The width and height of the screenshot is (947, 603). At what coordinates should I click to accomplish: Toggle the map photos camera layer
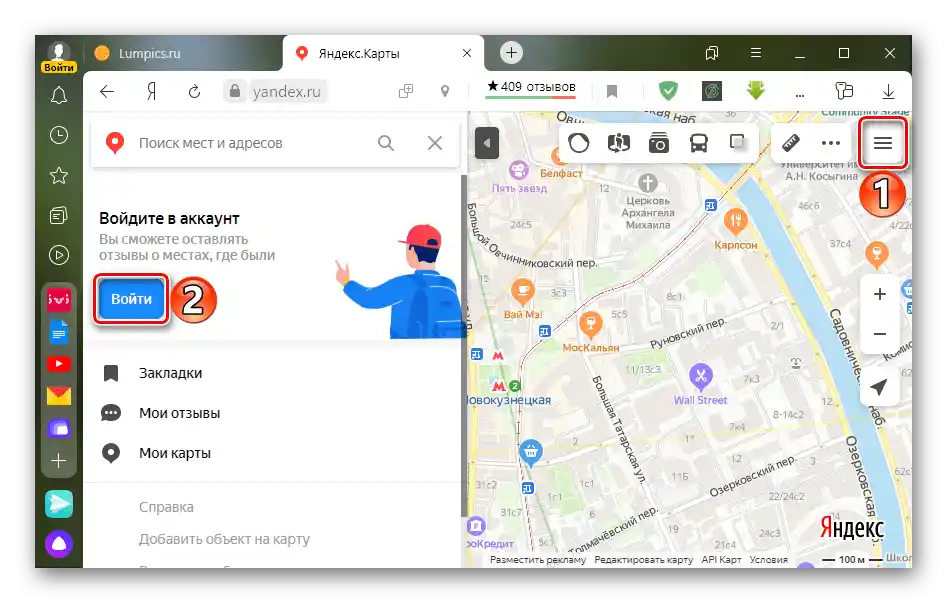click(x=659, y=143)
